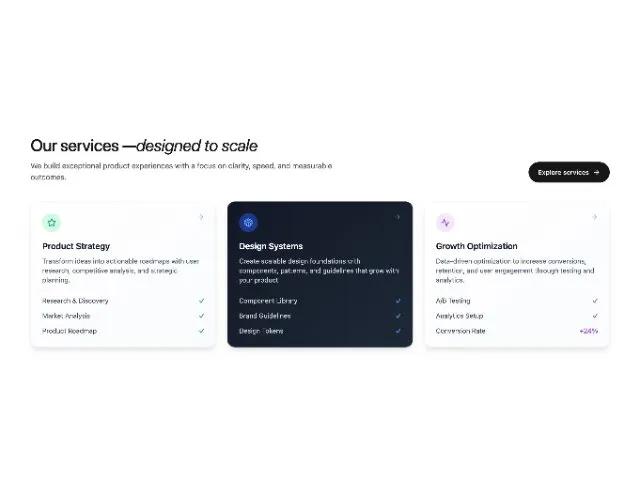Click the blue cube Design Systems icon
Screen dimensions: 640x480
[248, 222]
